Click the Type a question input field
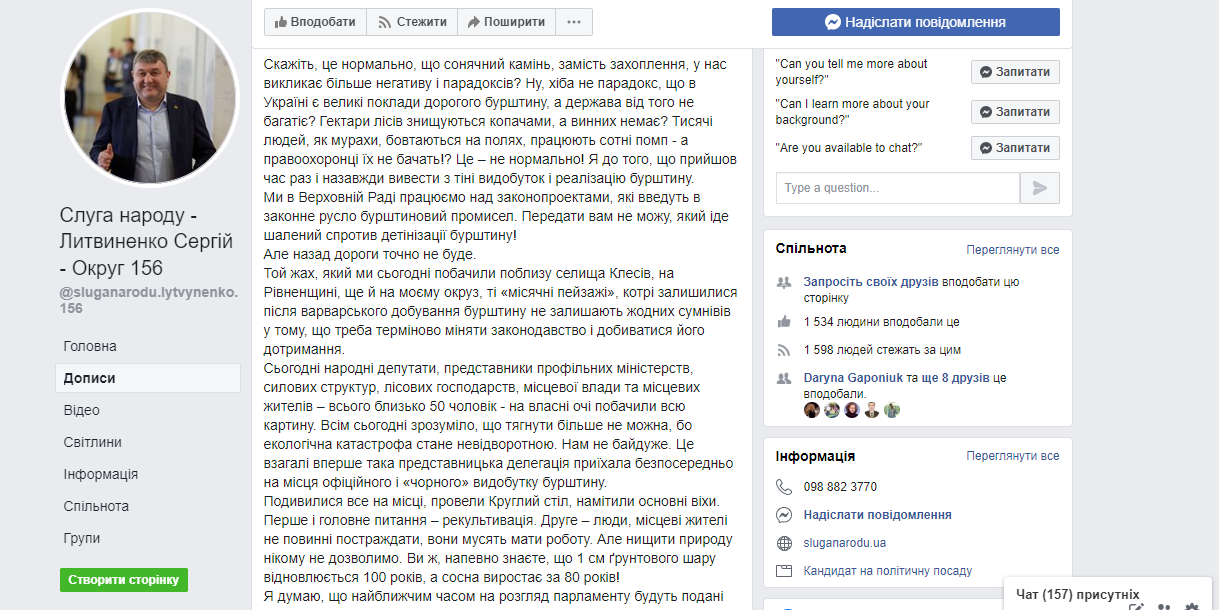 [897, 188]
